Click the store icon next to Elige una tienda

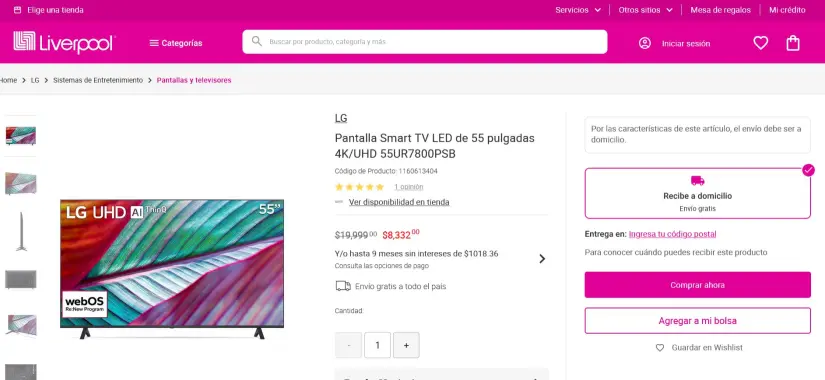(x=17, y=10)
